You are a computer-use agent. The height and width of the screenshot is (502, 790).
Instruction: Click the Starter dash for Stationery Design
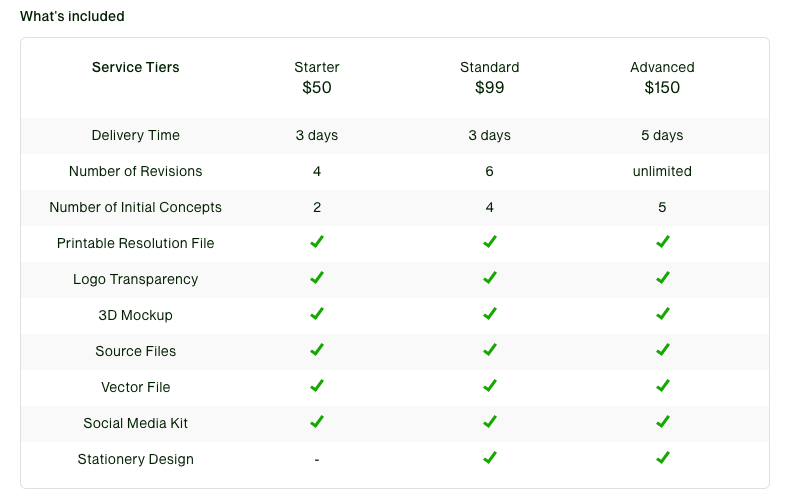point(317,460)
